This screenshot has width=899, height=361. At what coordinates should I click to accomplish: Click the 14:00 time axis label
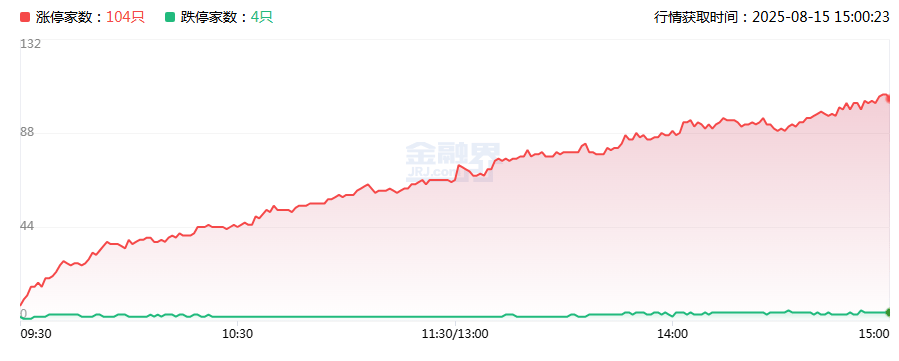pyautogui.click(x=673, y=333)
